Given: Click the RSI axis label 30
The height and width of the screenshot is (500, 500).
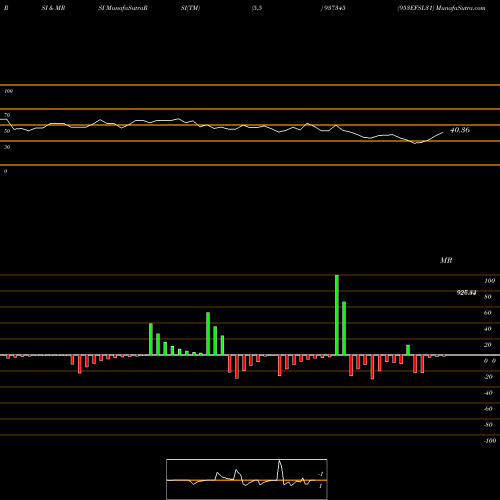Looking at the screenshot, I should [7, 147].
